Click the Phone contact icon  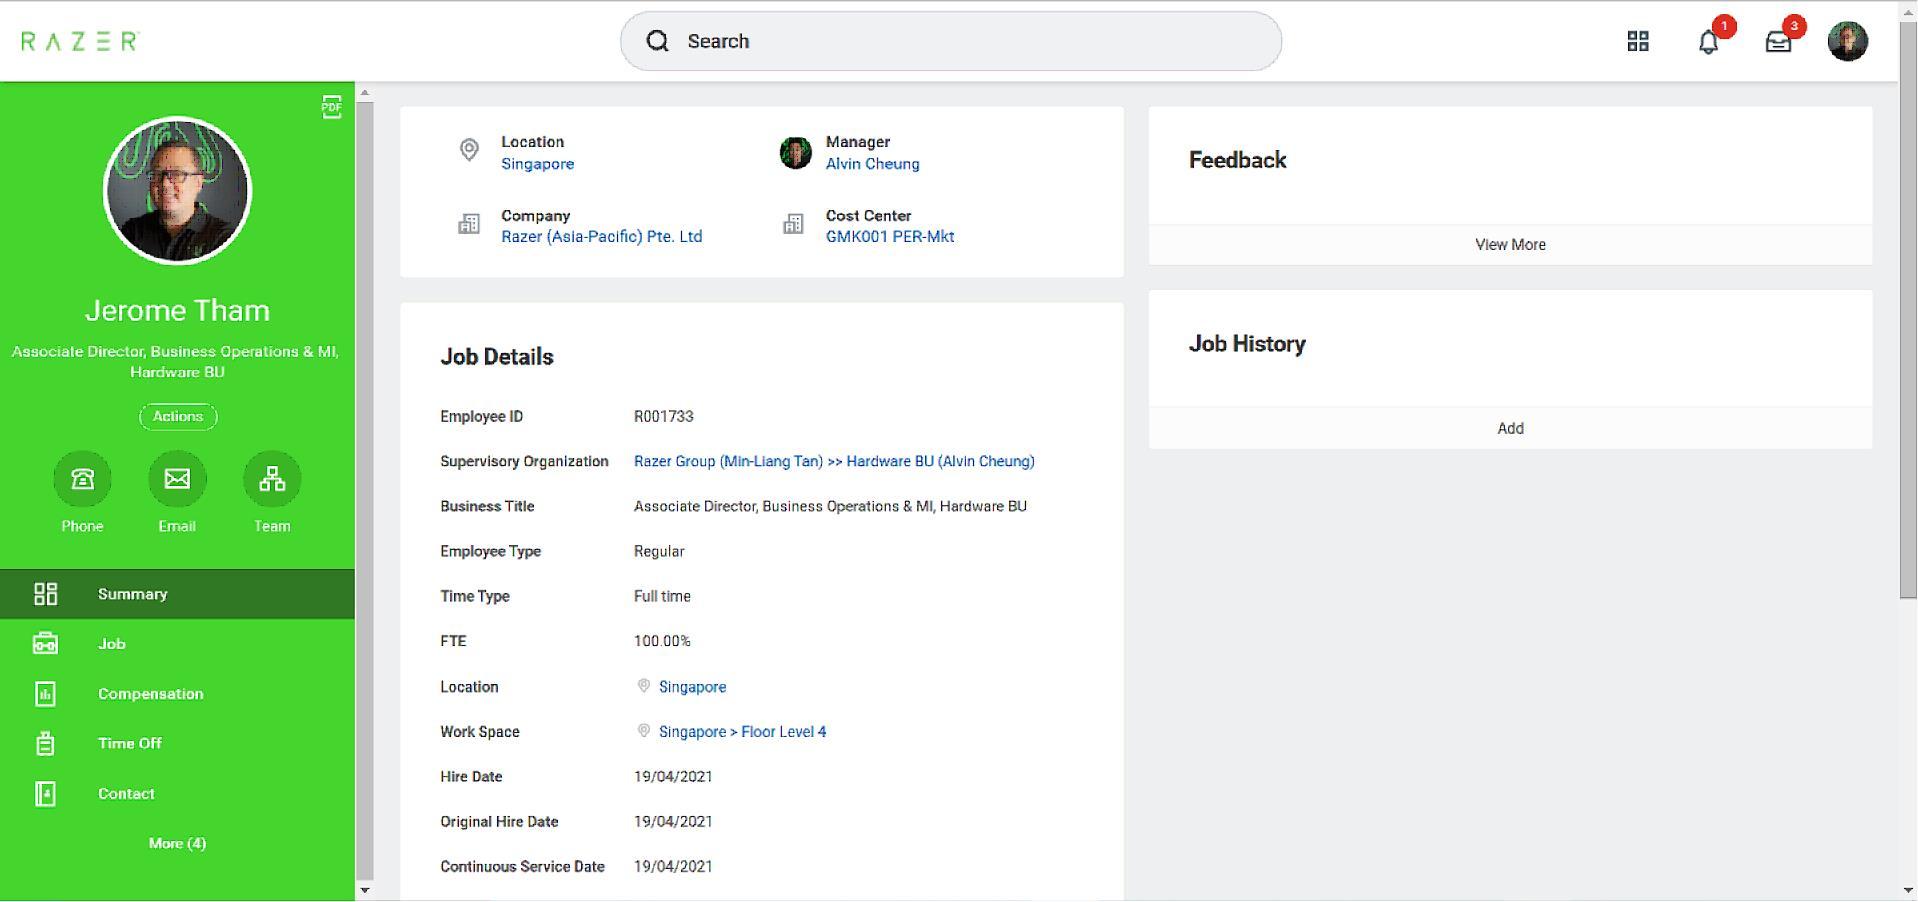tap(82, 479)
